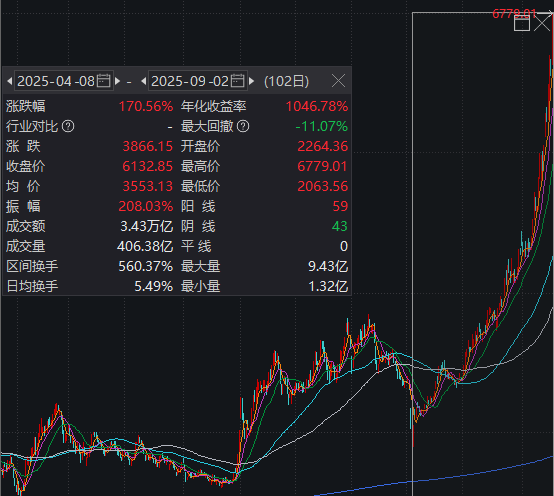Viewport: 554px width, 496px height.
Task: Open the start date calendar icon
Action: point(104,81)
